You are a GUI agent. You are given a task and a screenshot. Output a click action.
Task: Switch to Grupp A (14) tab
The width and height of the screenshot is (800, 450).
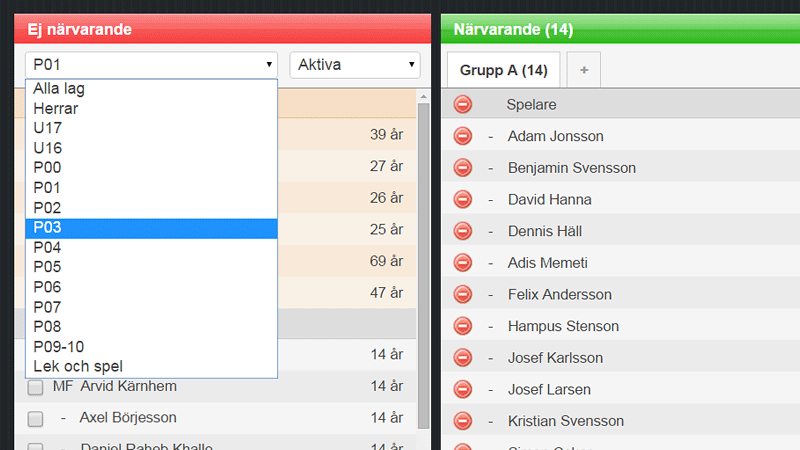[x=503, y=70]
